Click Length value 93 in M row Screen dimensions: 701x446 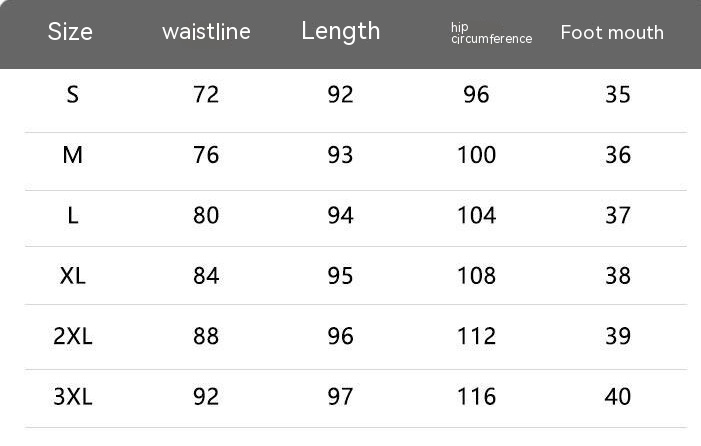click(341, 155)
